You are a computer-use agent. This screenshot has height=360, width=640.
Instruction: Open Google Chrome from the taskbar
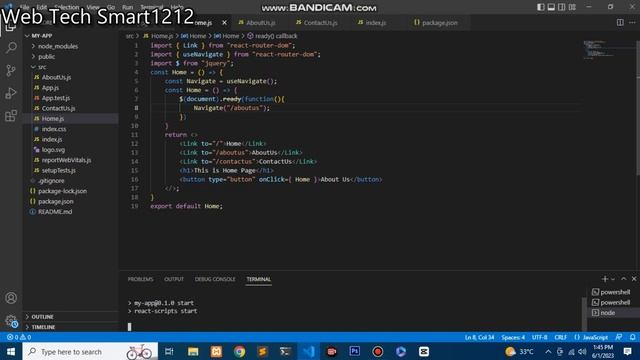239,351
